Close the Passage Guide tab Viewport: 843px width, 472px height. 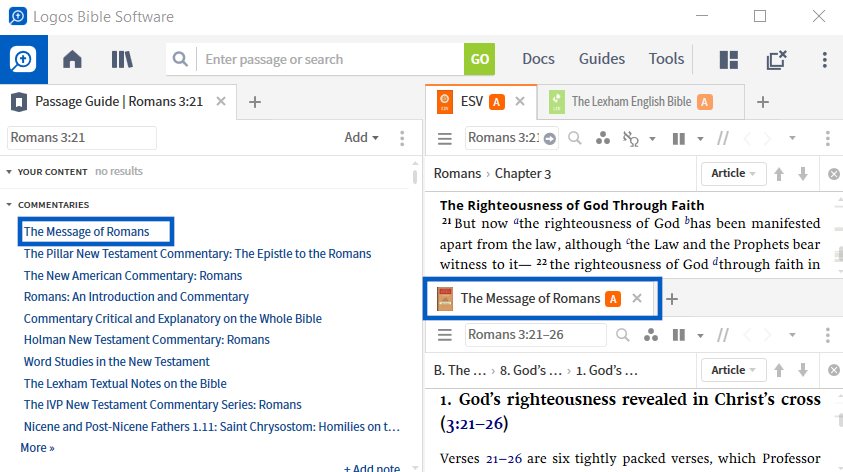click(221, 101)
